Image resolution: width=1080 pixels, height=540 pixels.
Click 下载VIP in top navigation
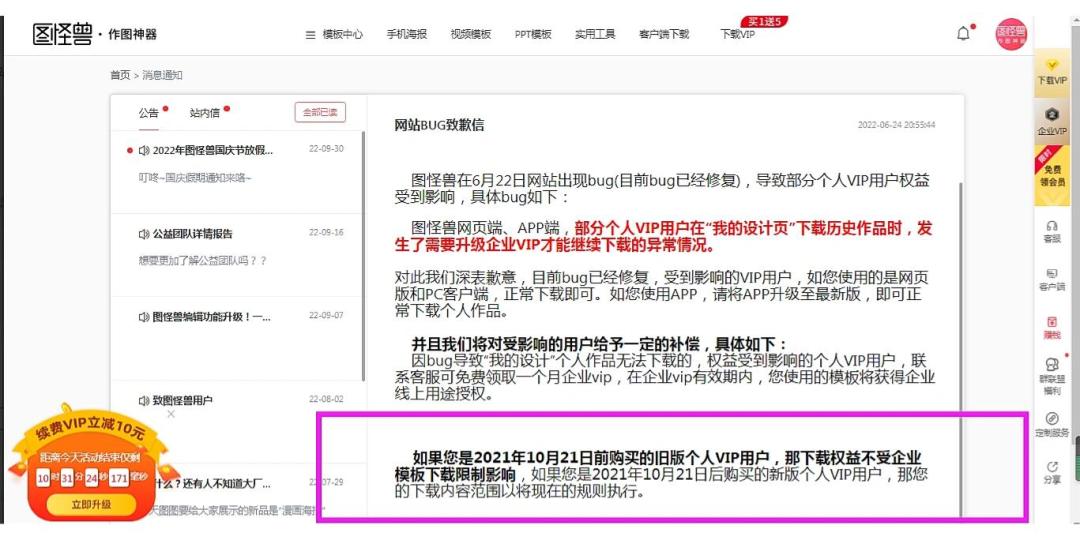(737, 34)
